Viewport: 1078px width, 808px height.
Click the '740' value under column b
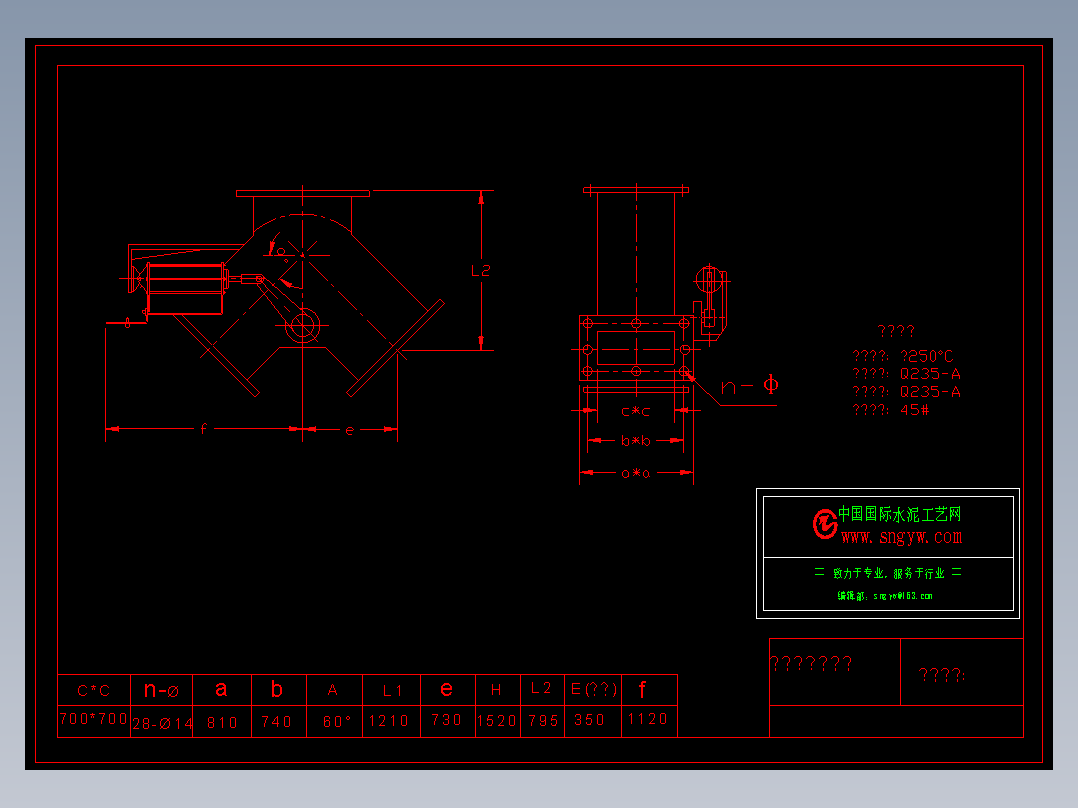click(276, 722)
